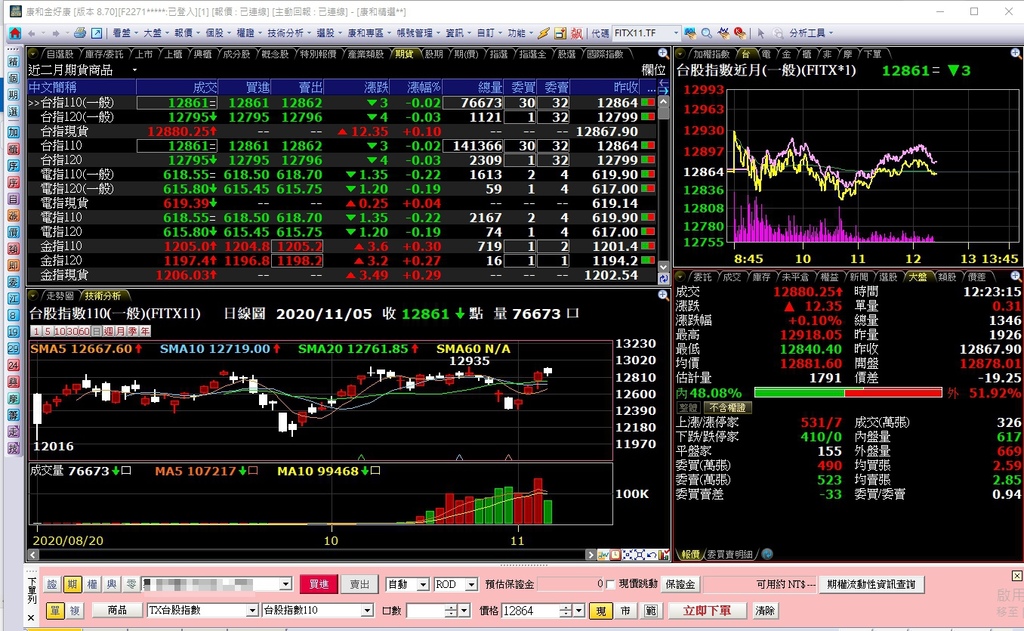
Task: Zoom the market summary panel with magnifier icon
Action: tap(1016, 276)
